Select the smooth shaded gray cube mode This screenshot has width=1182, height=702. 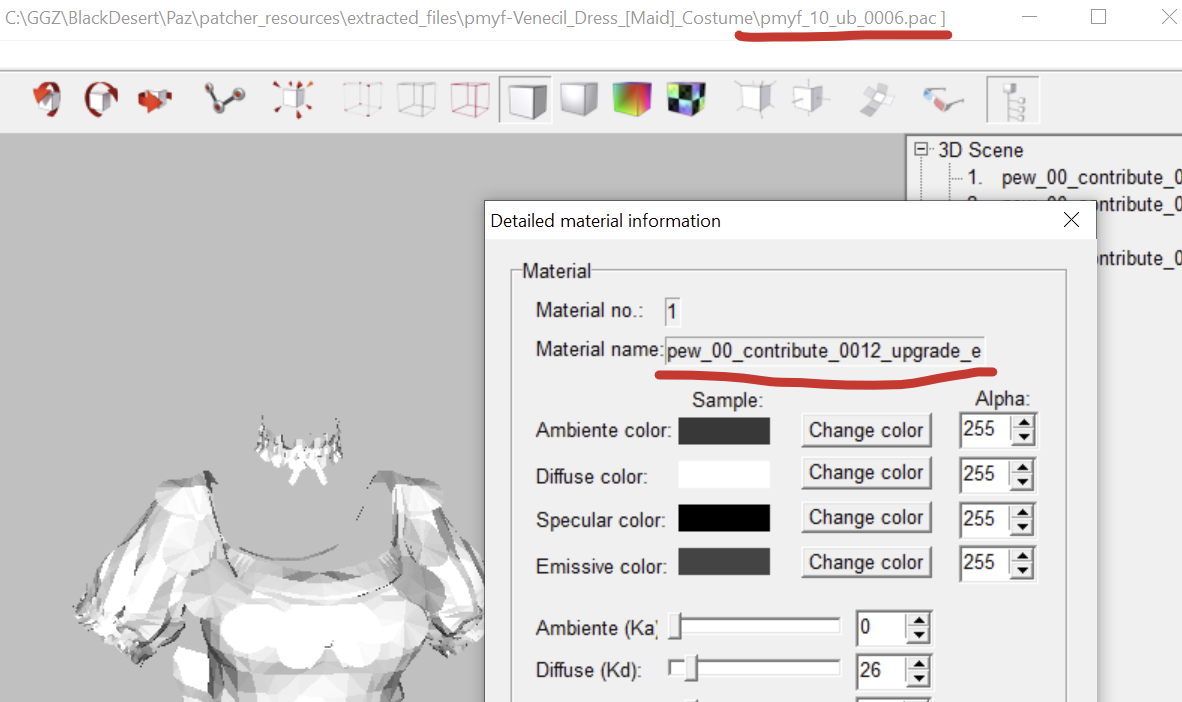coord(578,99)
